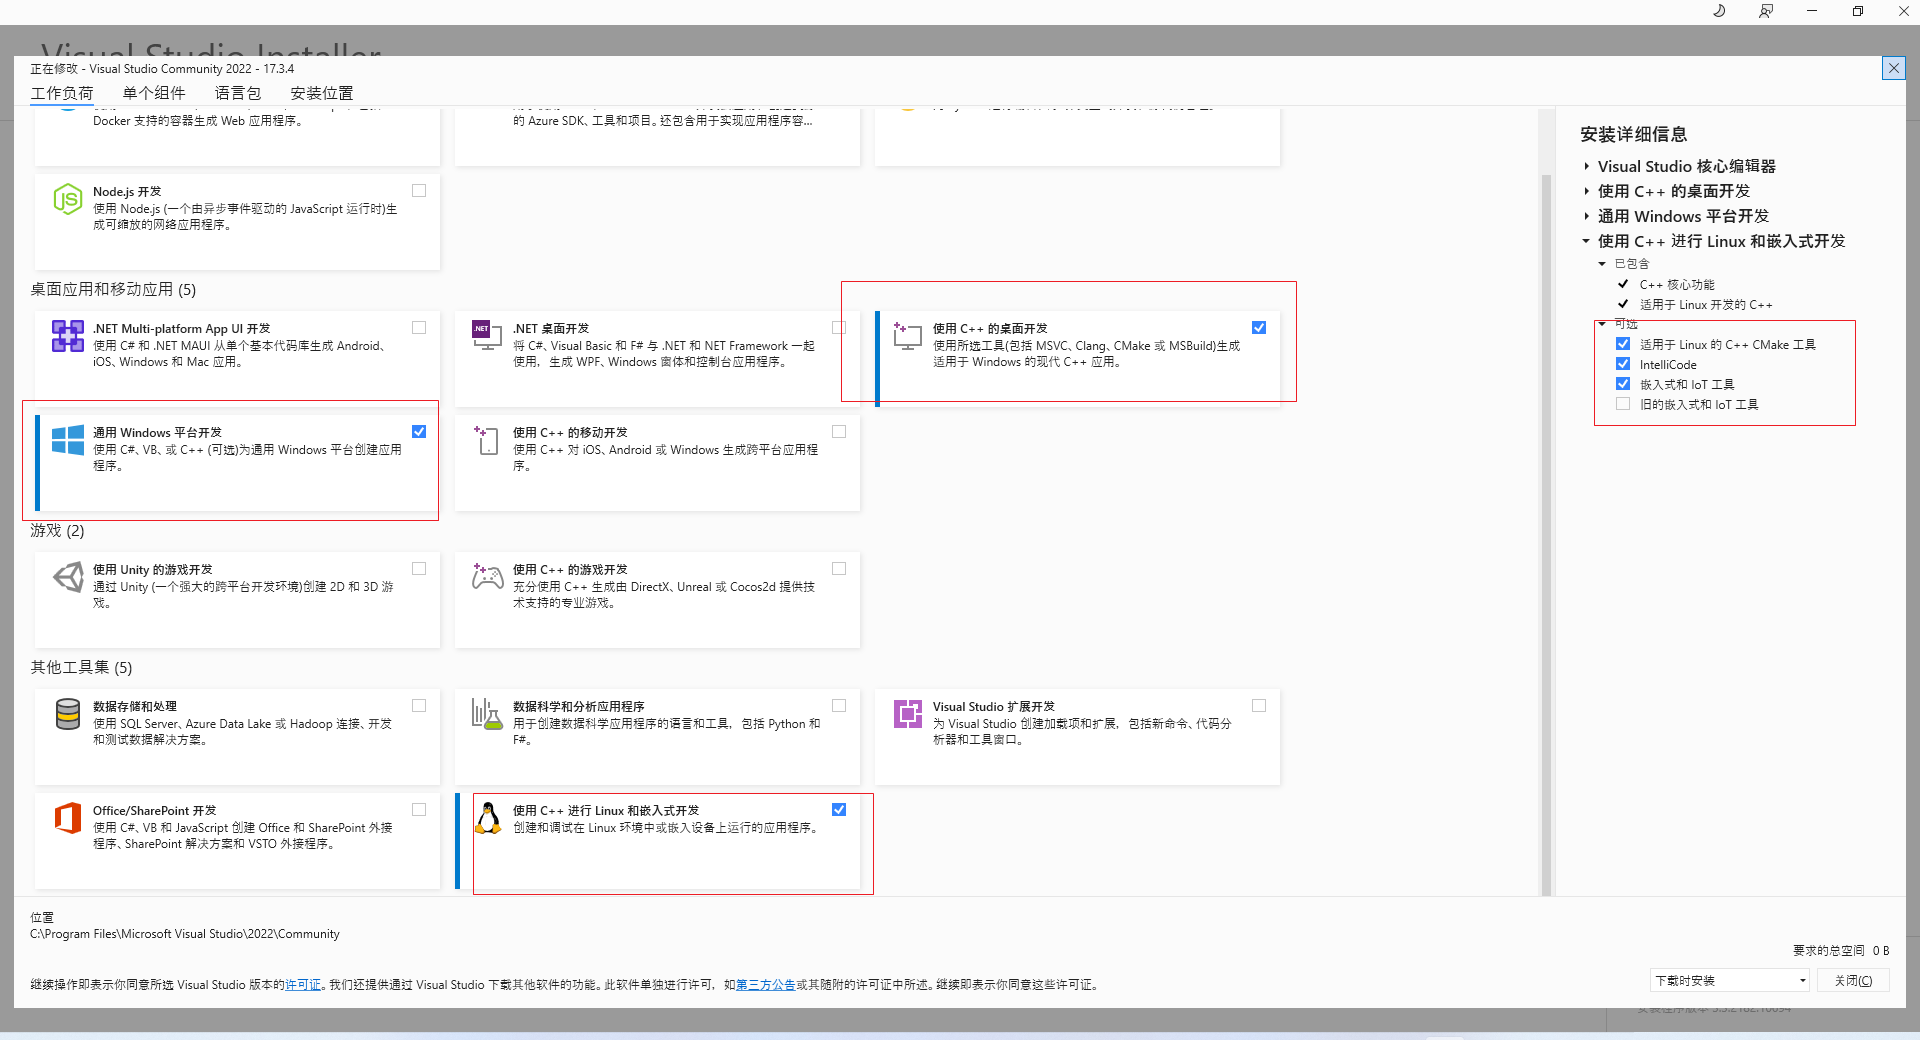The height and width of the screenshot is (1040, 1920).
Task: Enable the old embedded and IoT tools option
Action: point(1623,404)
